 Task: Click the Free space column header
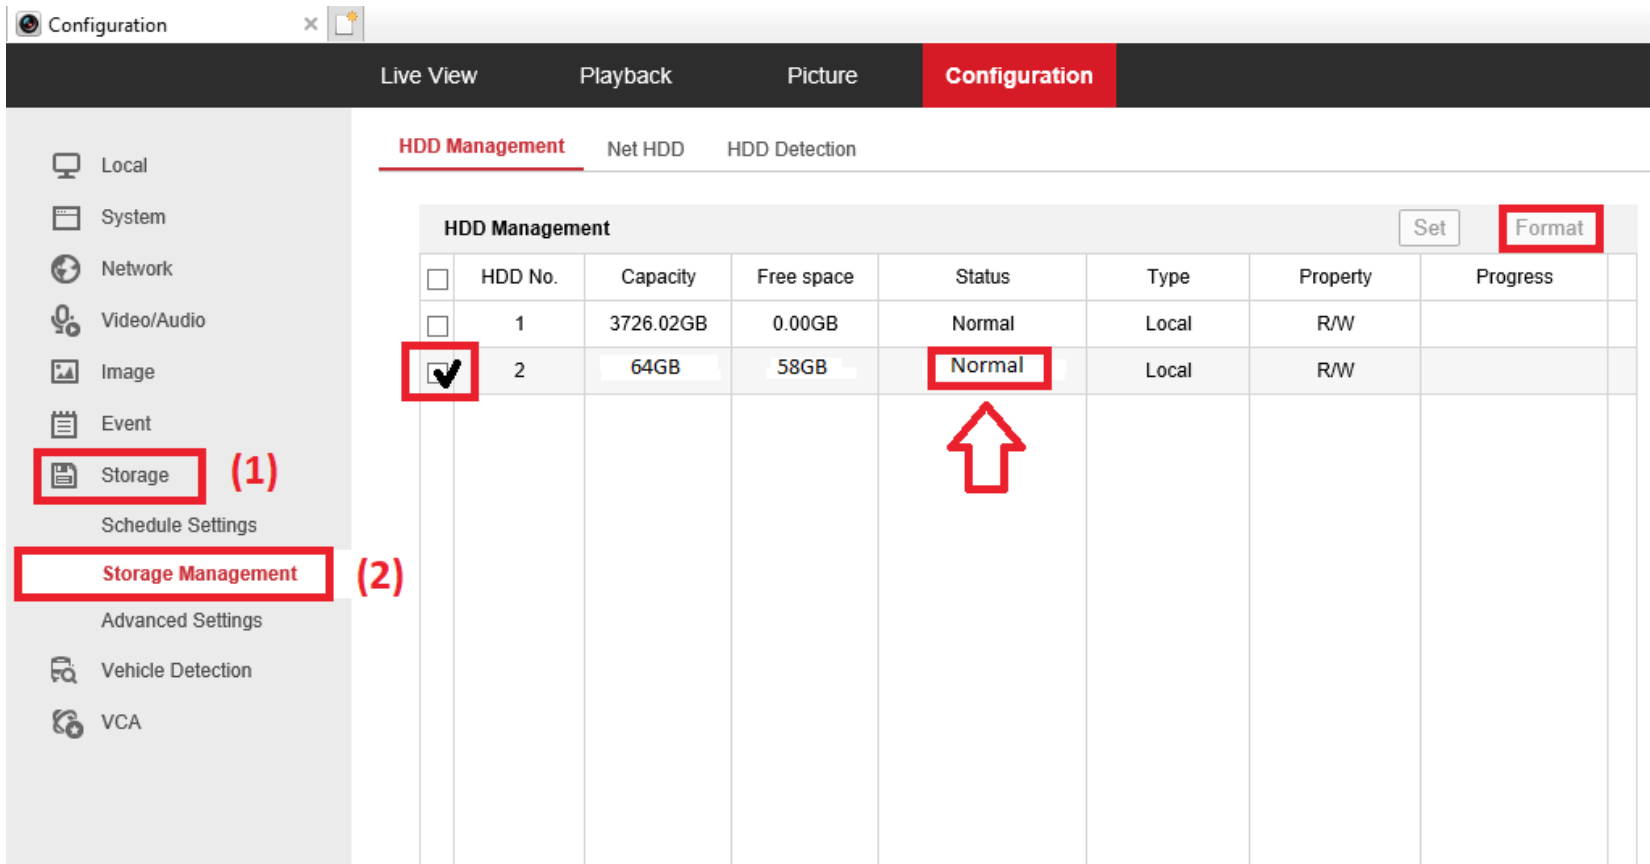pyautogui.click(x=805, y=277)
